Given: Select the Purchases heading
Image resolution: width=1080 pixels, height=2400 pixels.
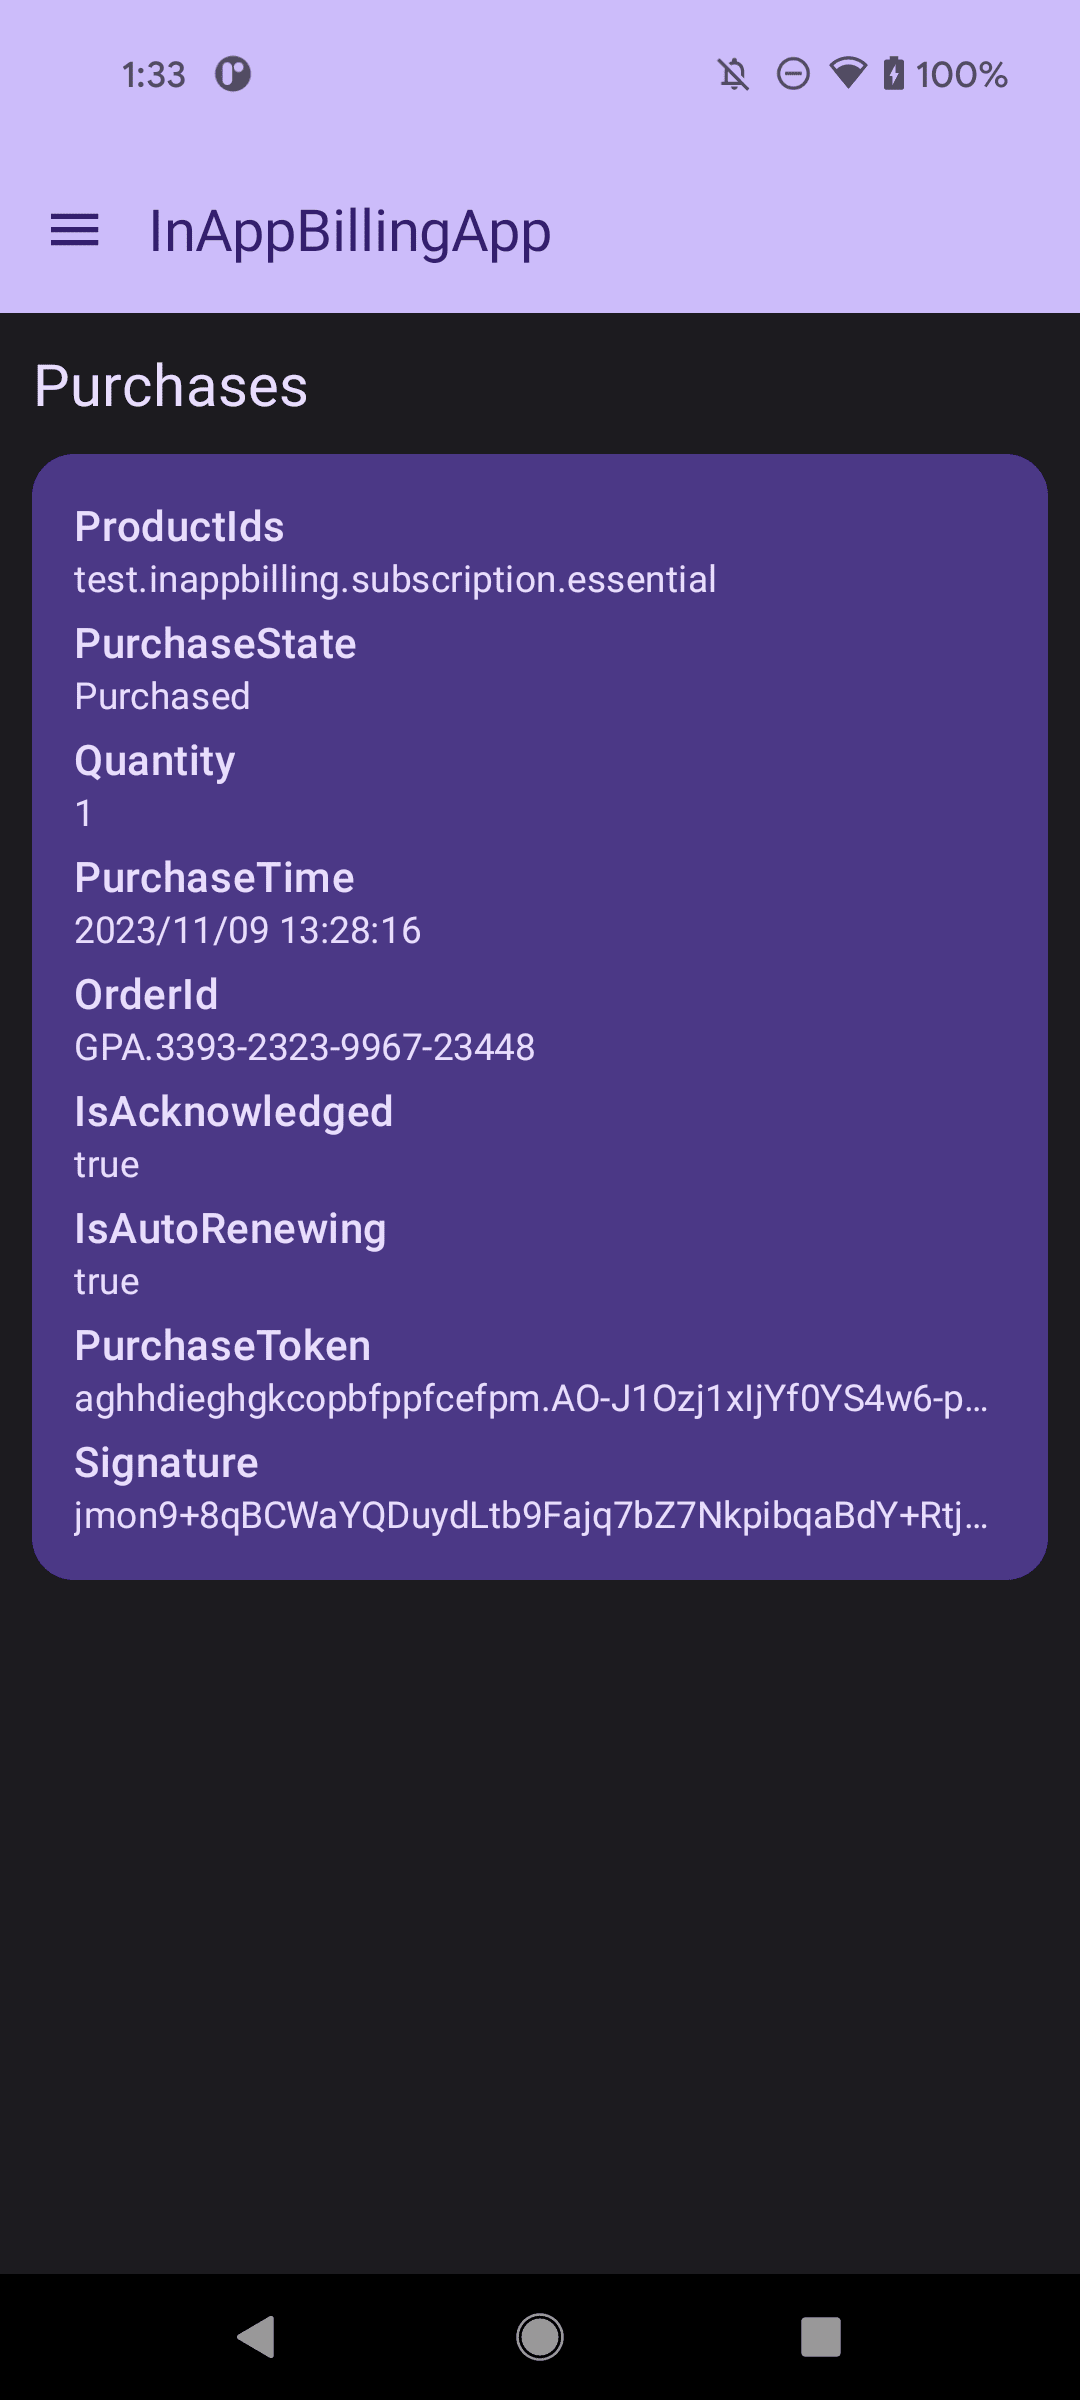Looking at the screenshot, I should click(171, 386).
